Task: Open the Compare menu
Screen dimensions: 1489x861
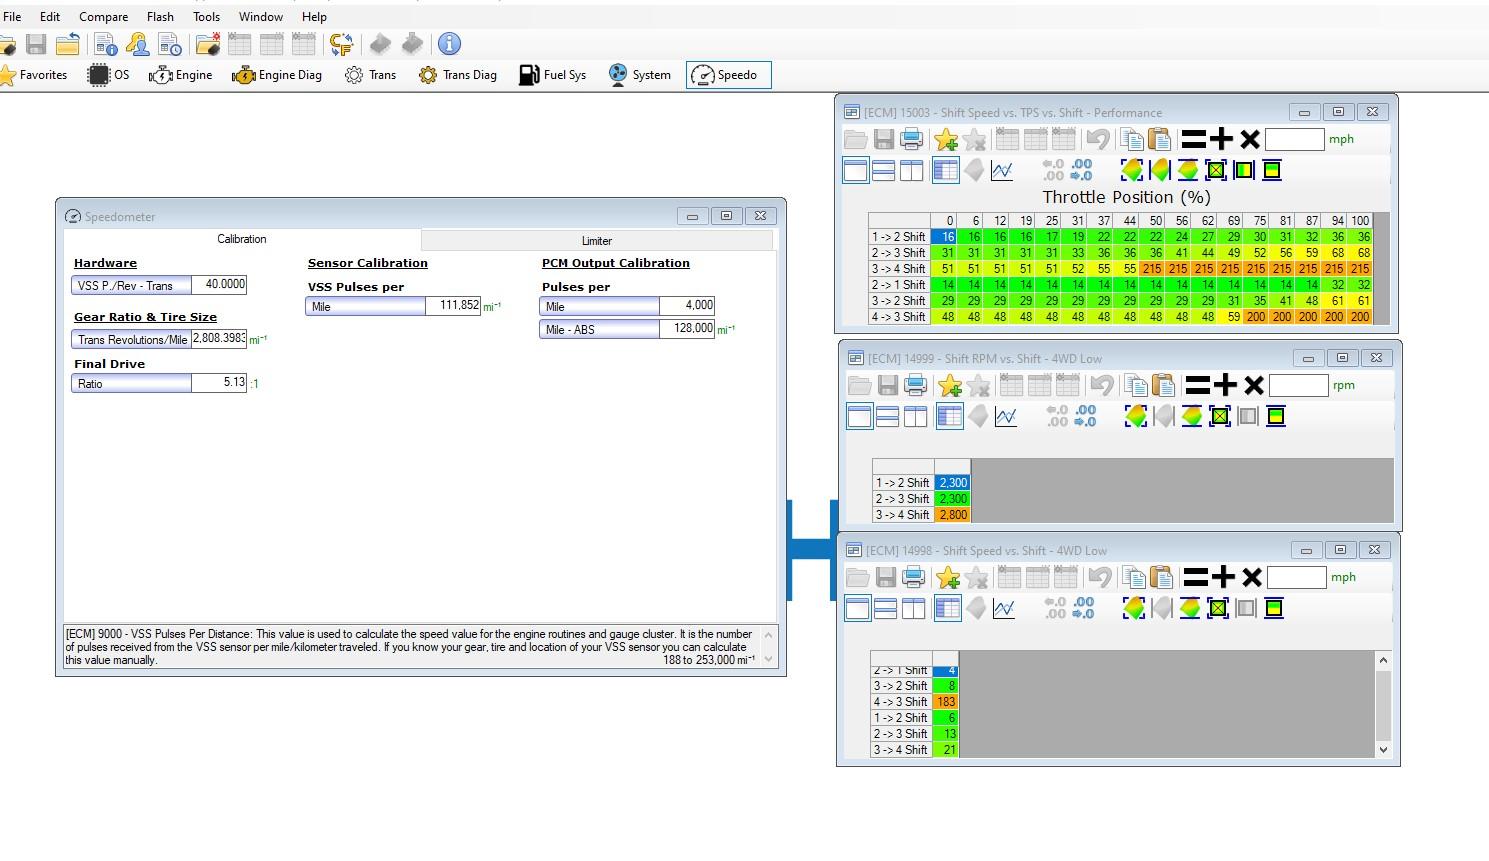Action: point(103,17)
